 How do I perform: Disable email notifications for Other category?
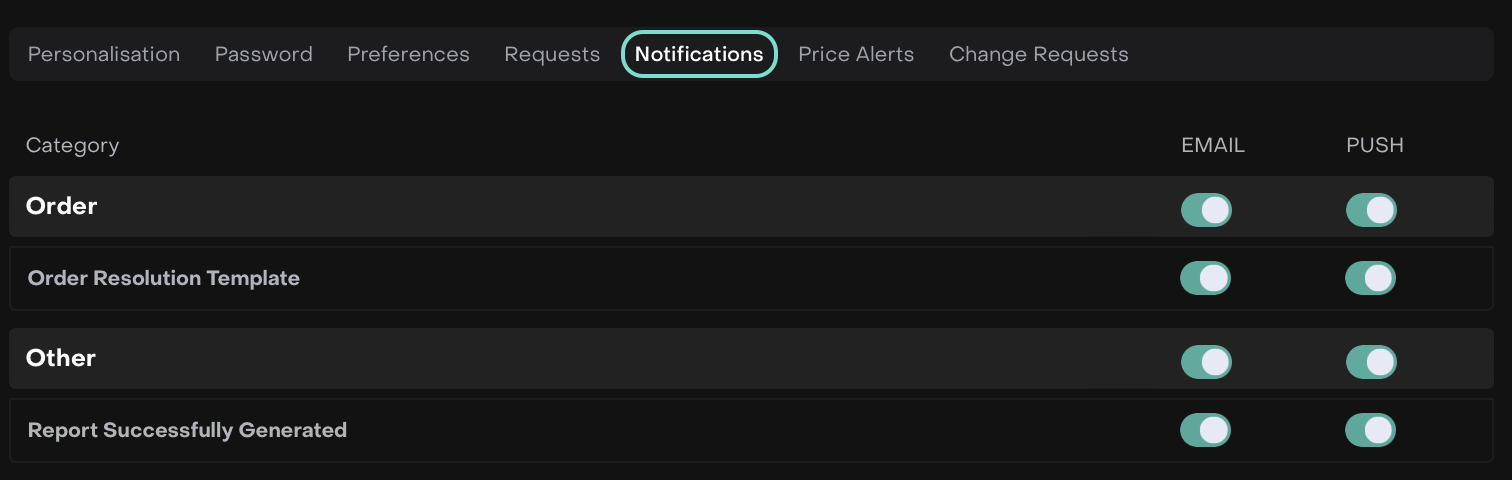[1206, 362]
